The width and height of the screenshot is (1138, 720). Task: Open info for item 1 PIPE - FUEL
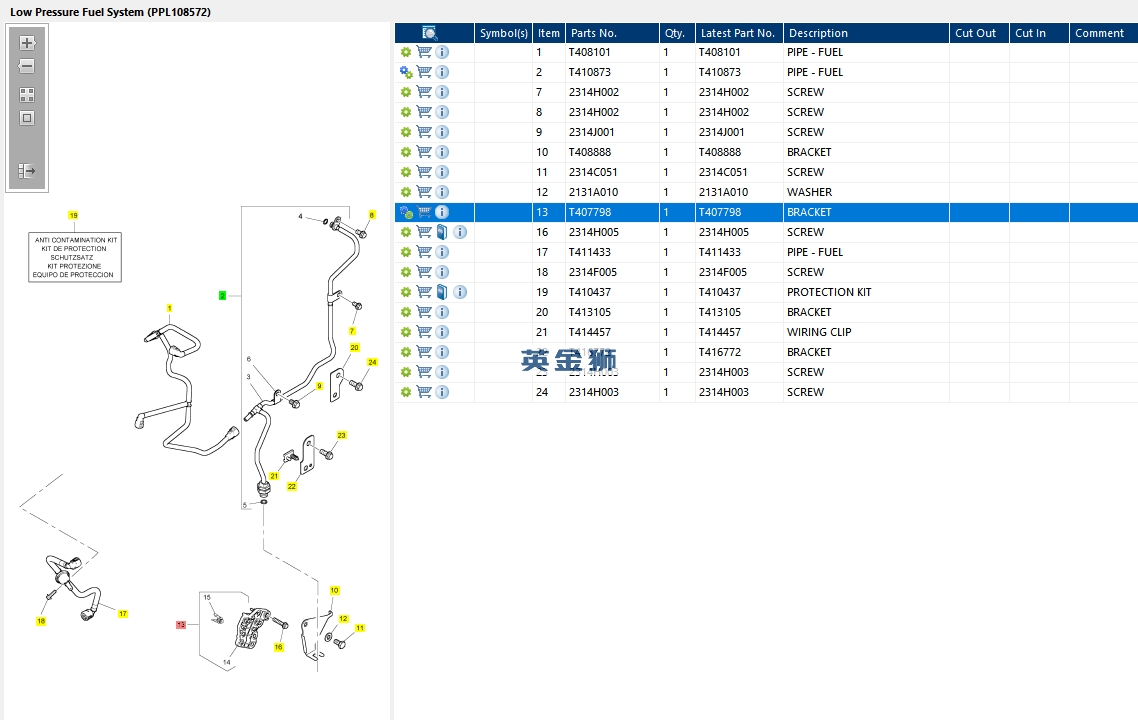click(x=442, y=52)
